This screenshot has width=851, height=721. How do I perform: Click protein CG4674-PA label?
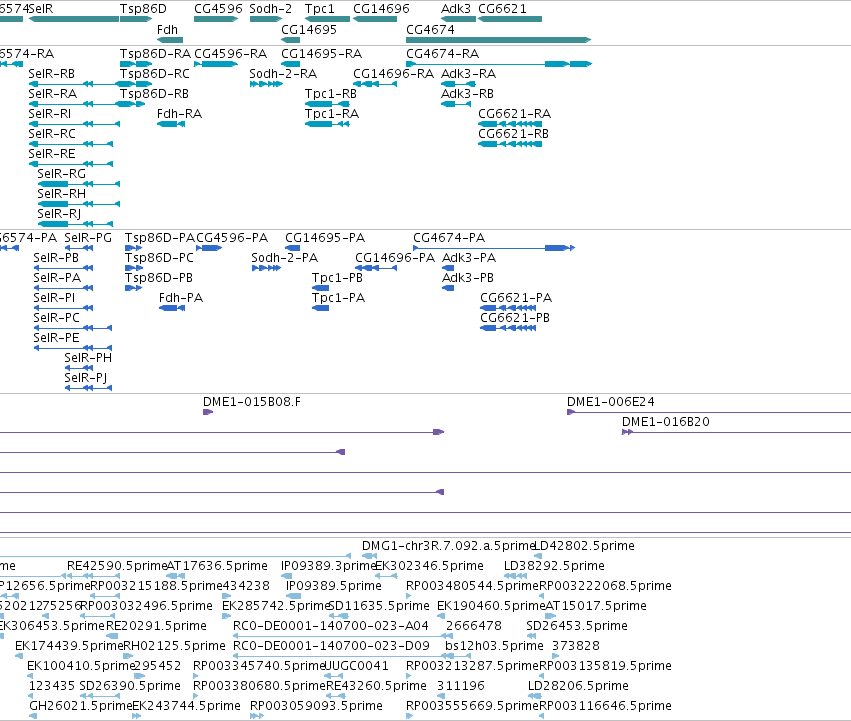(x=449, y=238)
